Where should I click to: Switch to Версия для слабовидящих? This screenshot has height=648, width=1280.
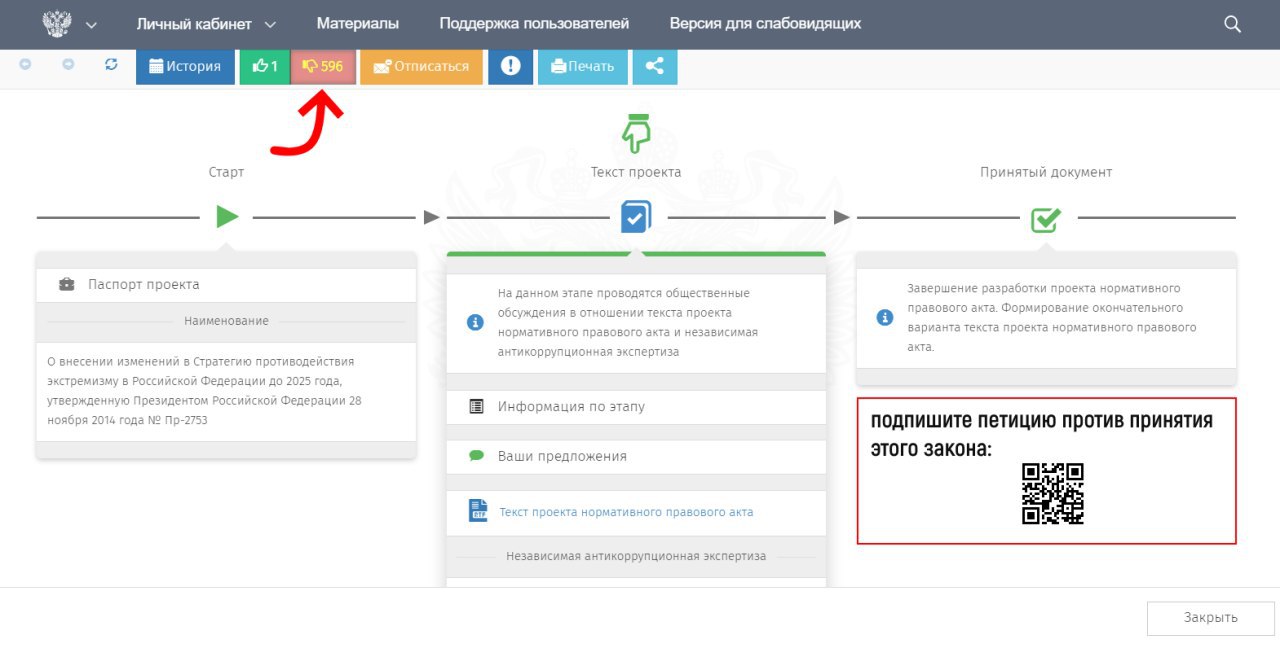[765, 23]
